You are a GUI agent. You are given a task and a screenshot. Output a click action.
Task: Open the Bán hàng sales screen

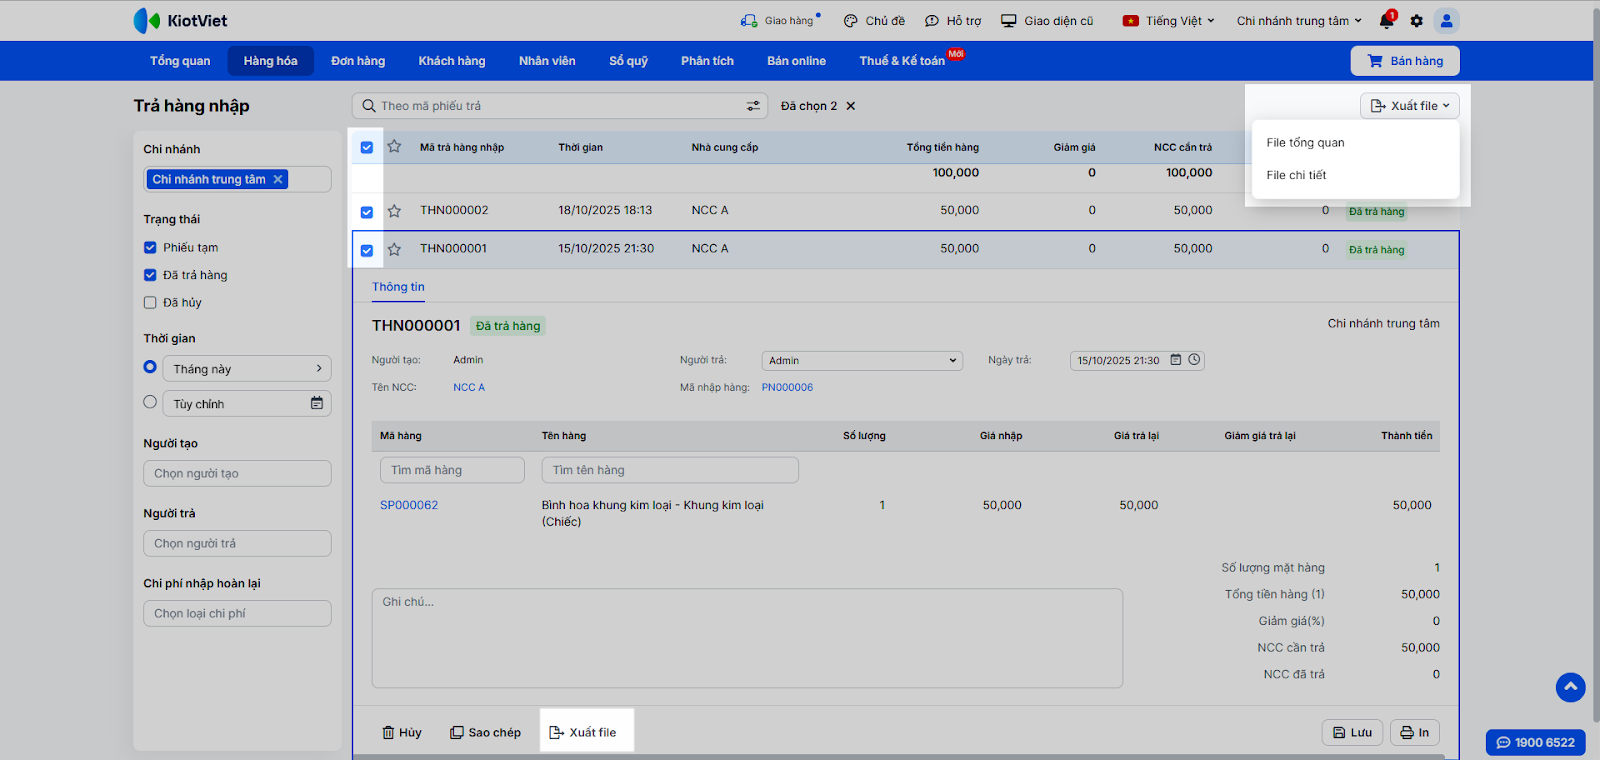1405,61
